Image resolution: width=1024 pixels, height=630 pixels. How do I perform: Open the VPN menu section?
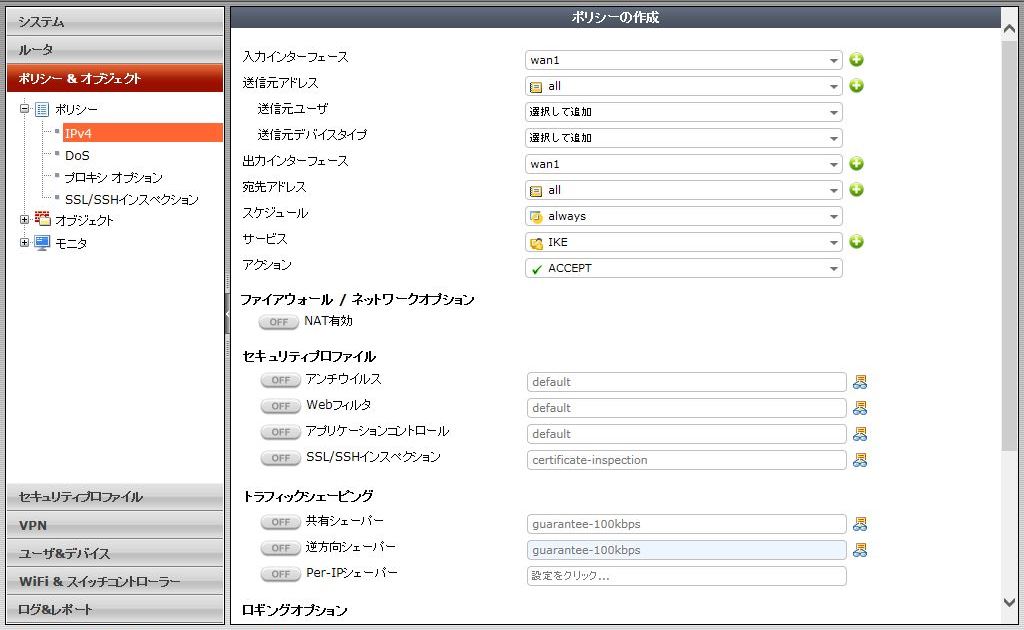pos(115,525)
